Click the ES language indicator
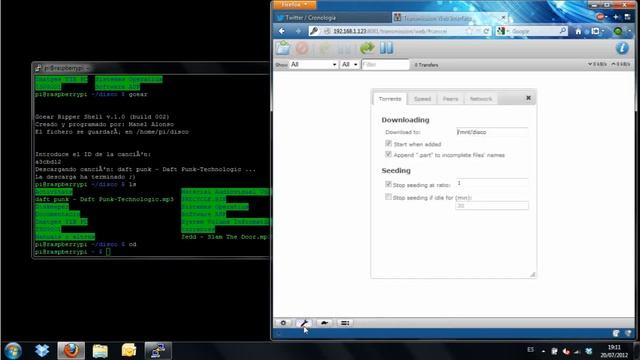Viewport: 640px width, 360px height. pyautogui.click(x=530, y=350)
